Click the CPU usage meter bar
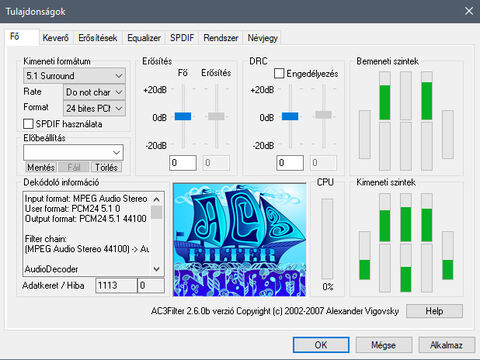The width and height of the screenshot is (480, 360). pos(327,239)
